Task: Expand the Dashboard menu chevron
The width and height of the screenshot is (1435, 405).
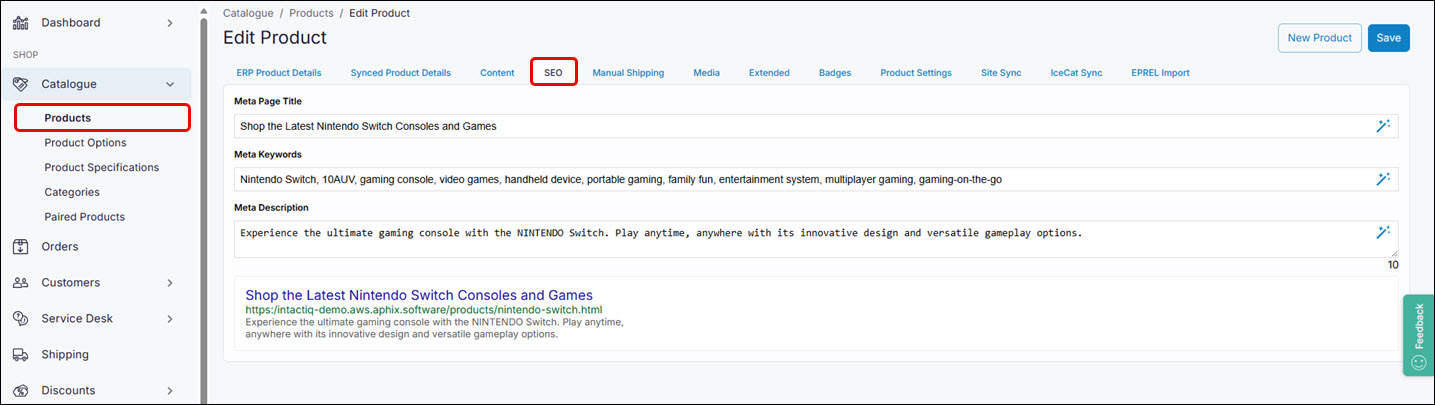Action: 170,22
